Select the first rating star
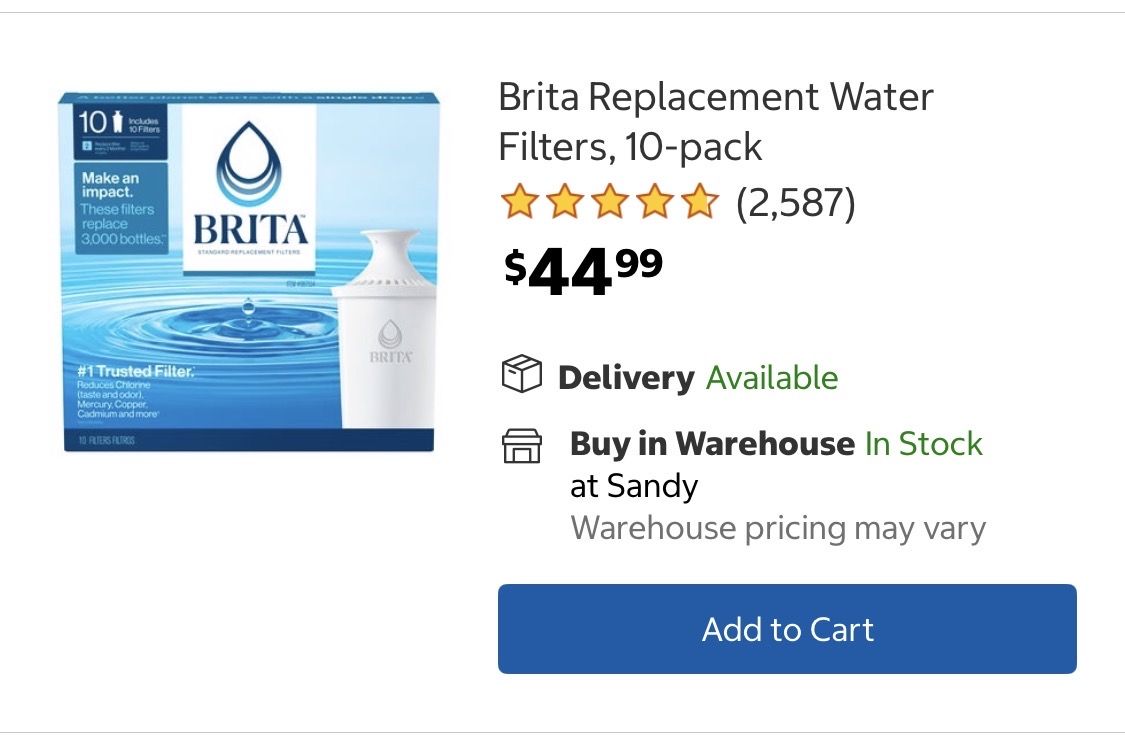1125x744 pixels. point(518,202)
